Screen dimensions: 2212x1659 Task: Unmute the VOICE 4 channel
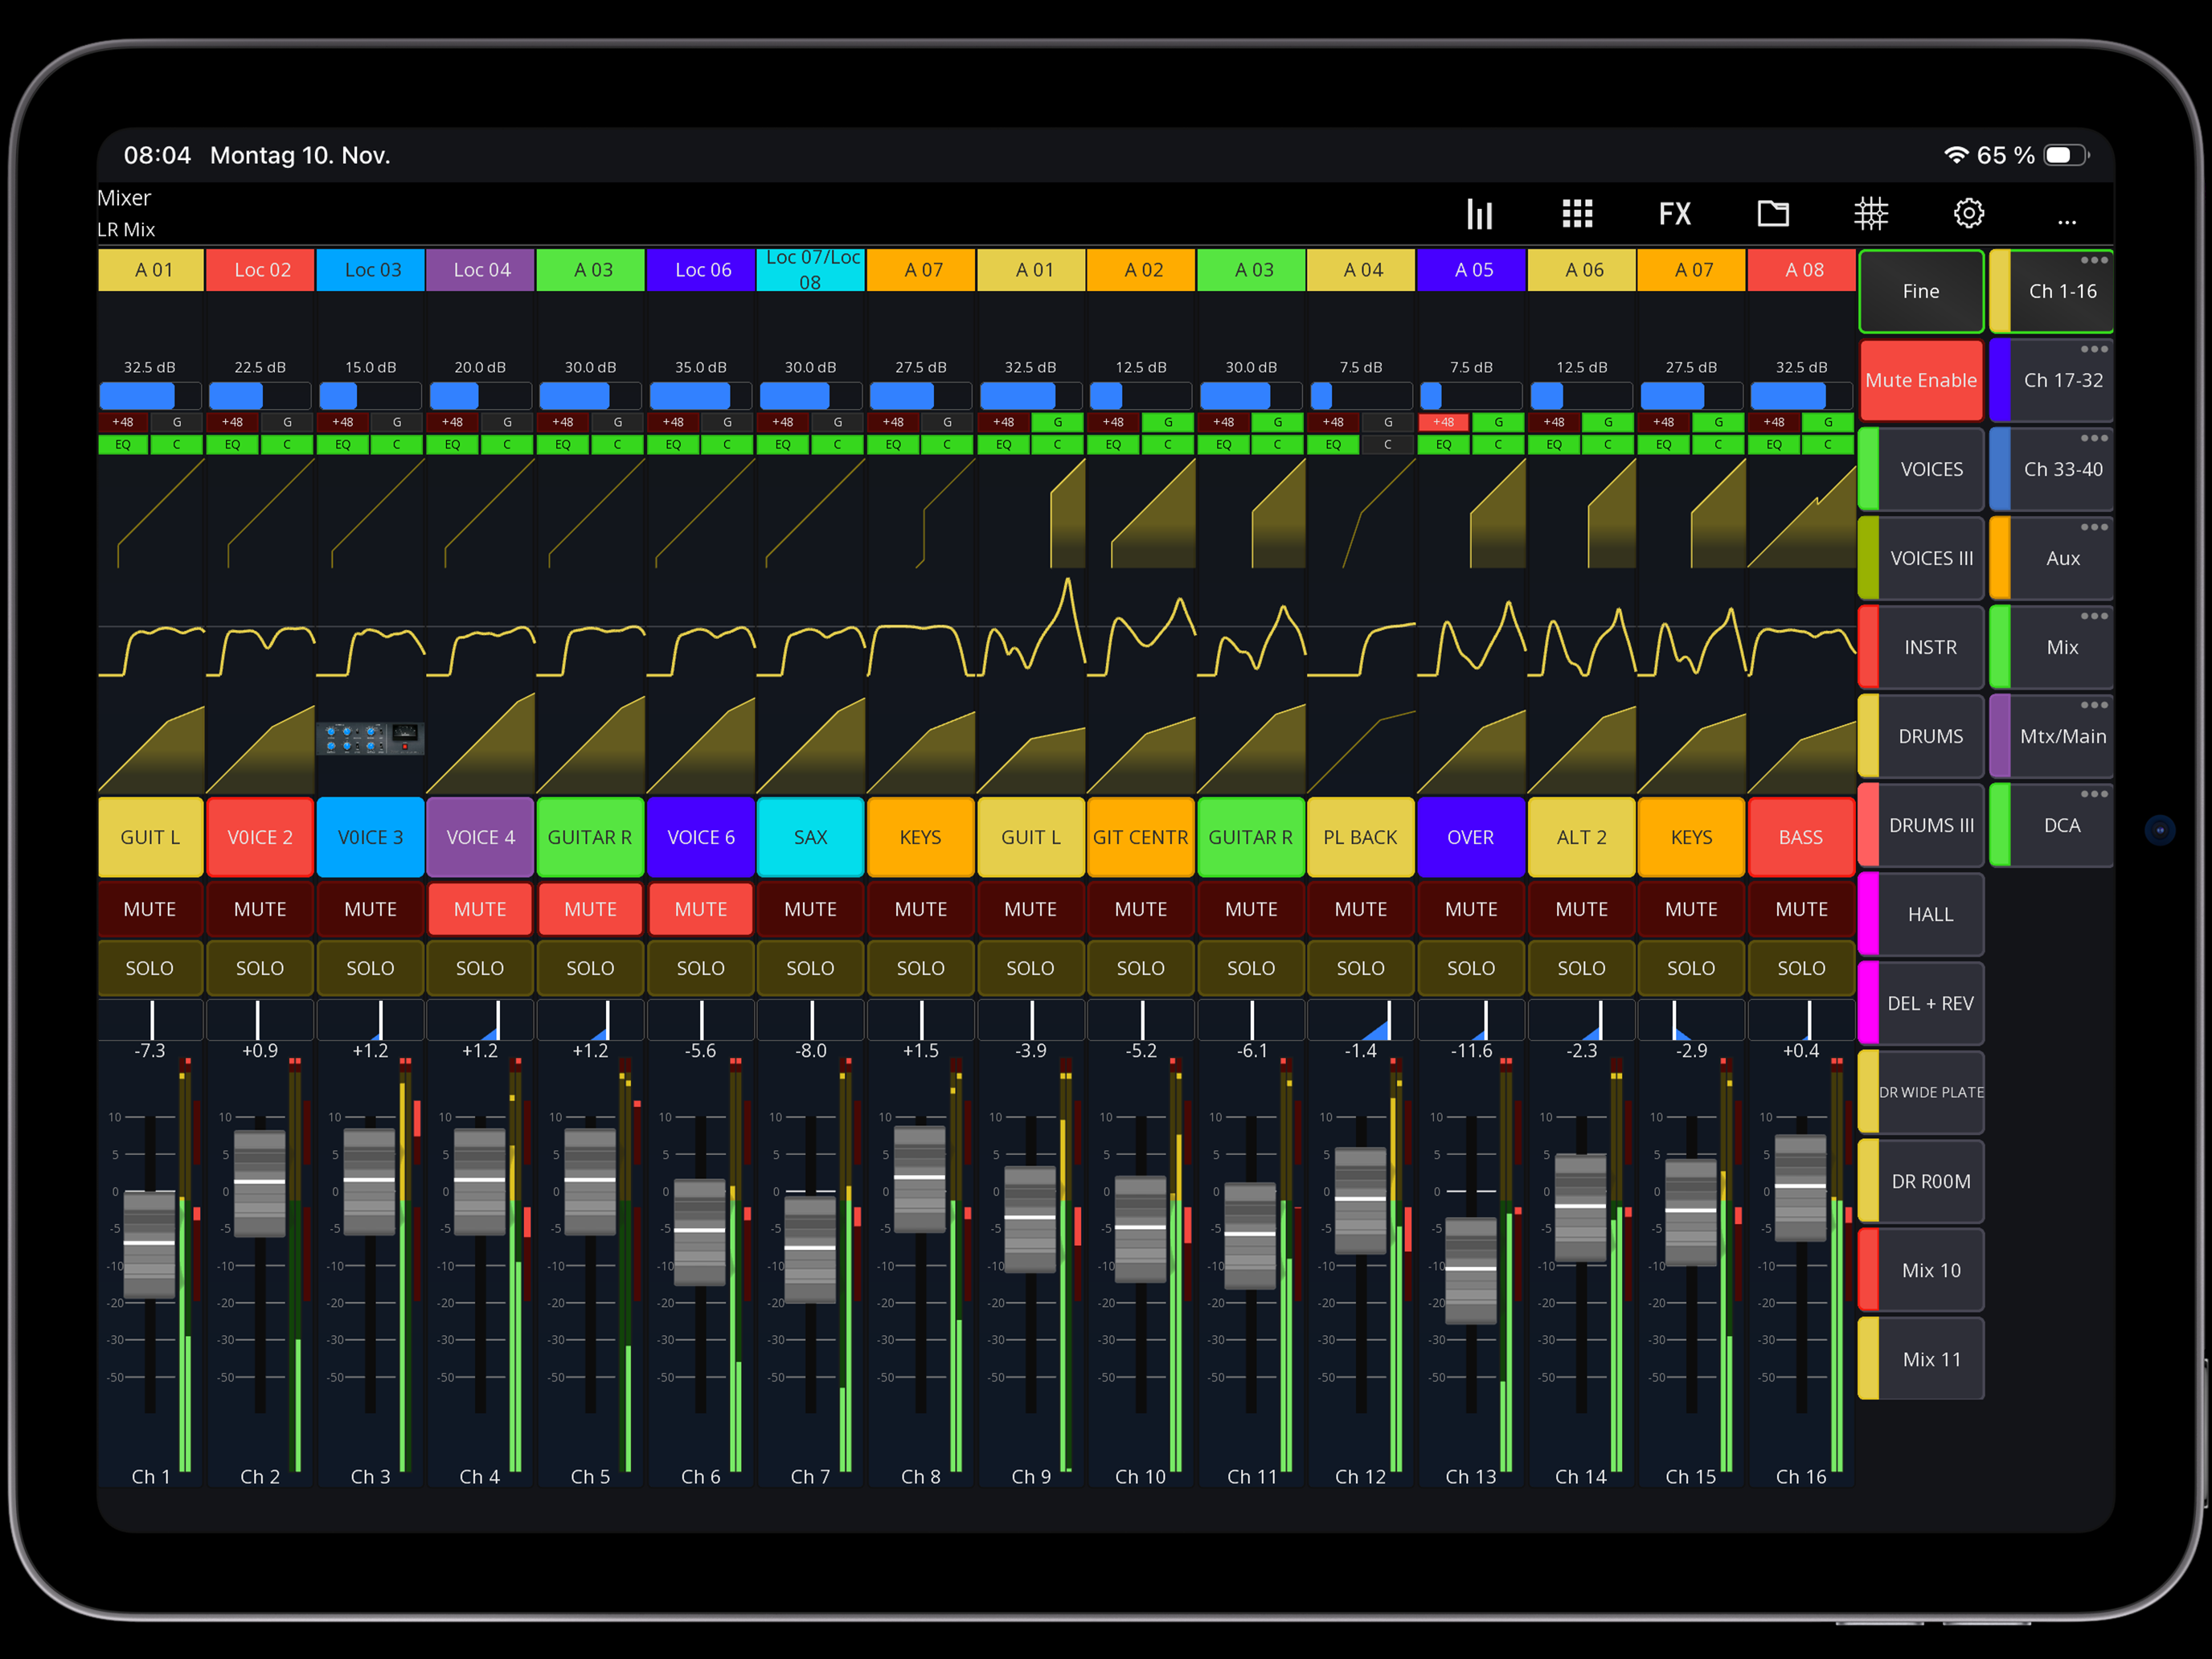pos(480,909)
